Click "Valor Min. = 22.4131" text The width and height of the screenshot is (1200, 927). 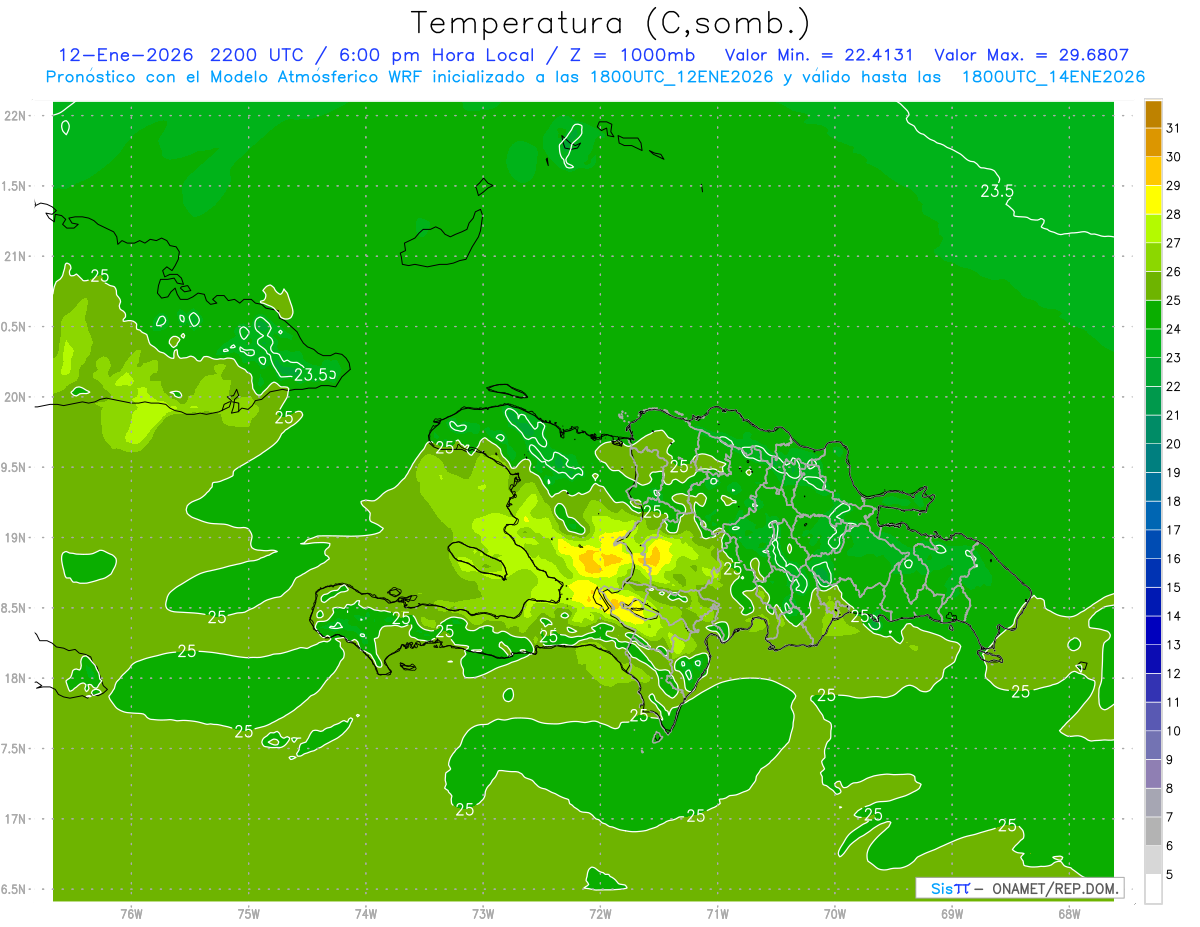[819, 55]
